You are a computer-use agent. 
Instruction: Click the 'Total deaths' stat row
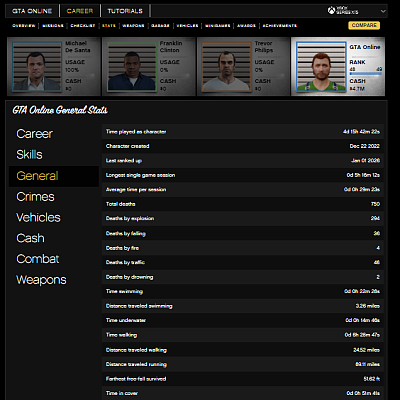pyautogui.click(x=243, y=204)
